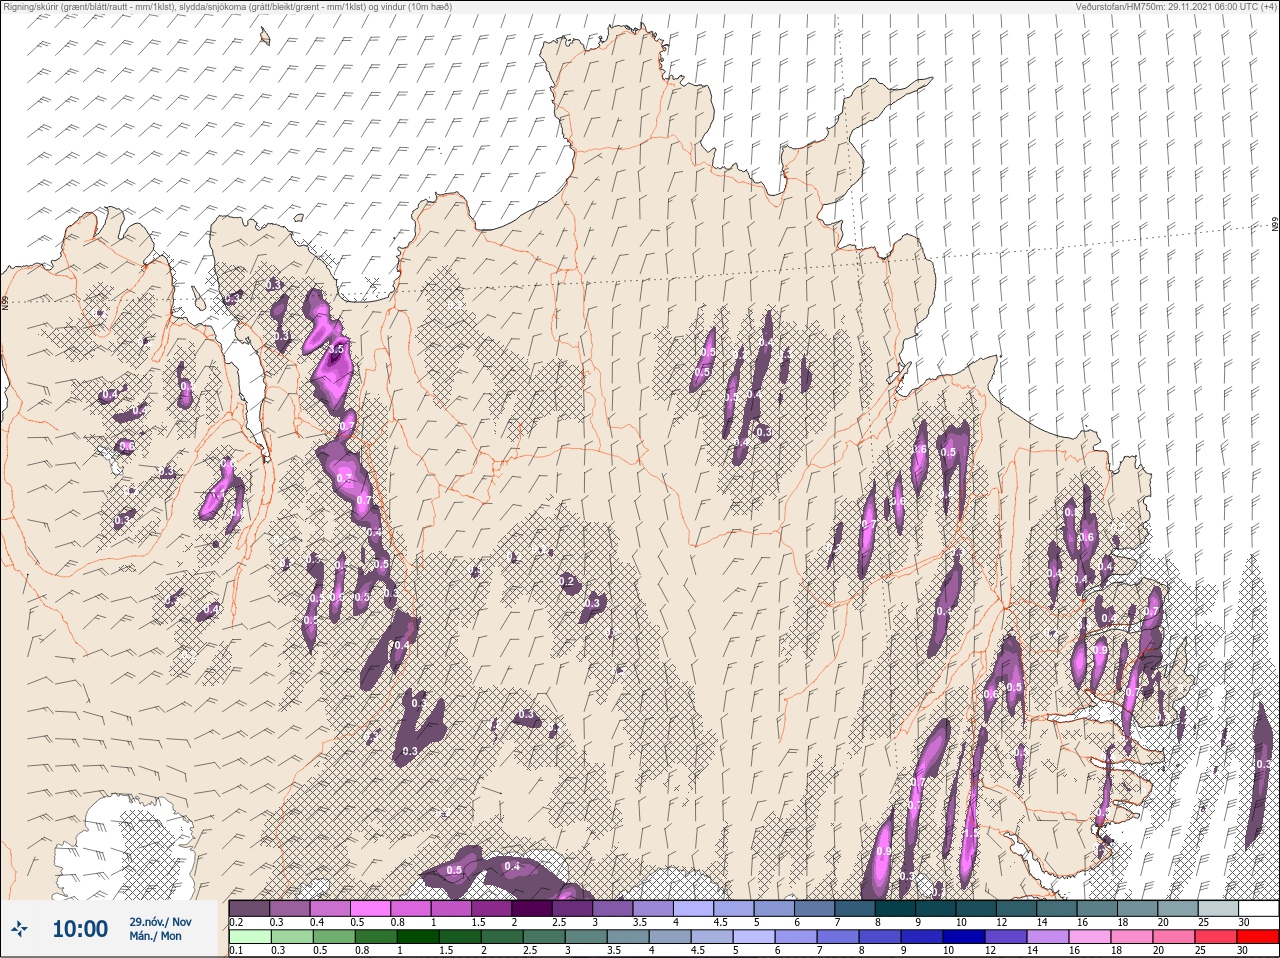The width and height of the screenshot is (1280, 958).
Task: Pick the pale green 0.1 rain legend swatch
Action: [249, 937]
